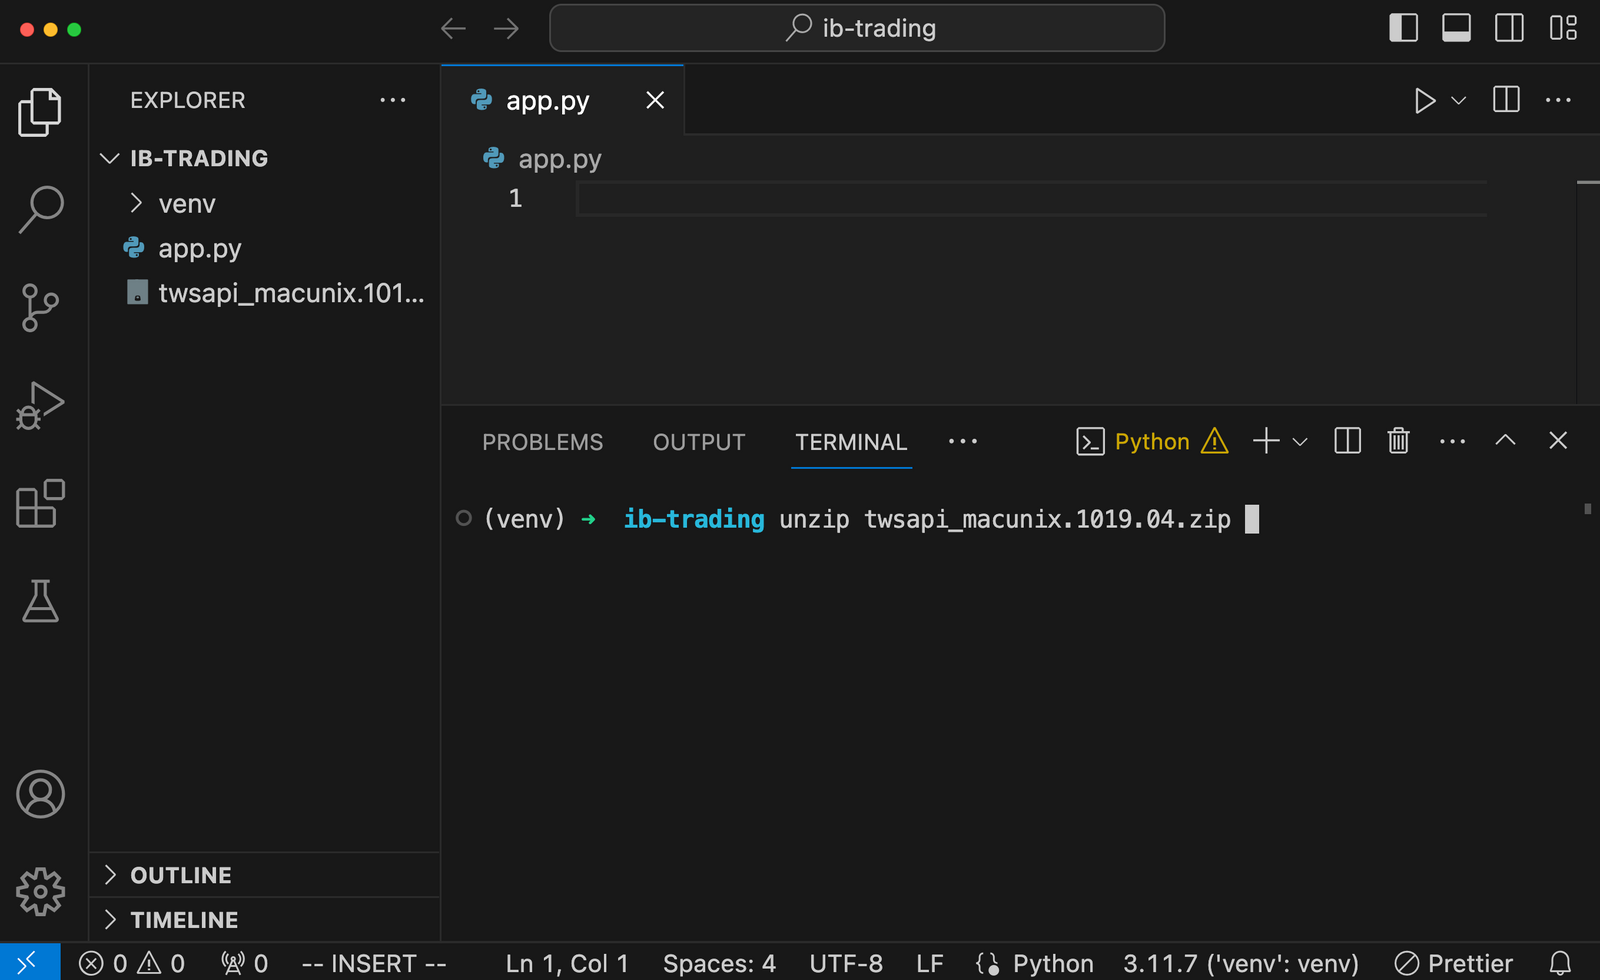Expand the venv folder
The height and width of the screenshot is (980, 1600).
[x=137, y=203]
